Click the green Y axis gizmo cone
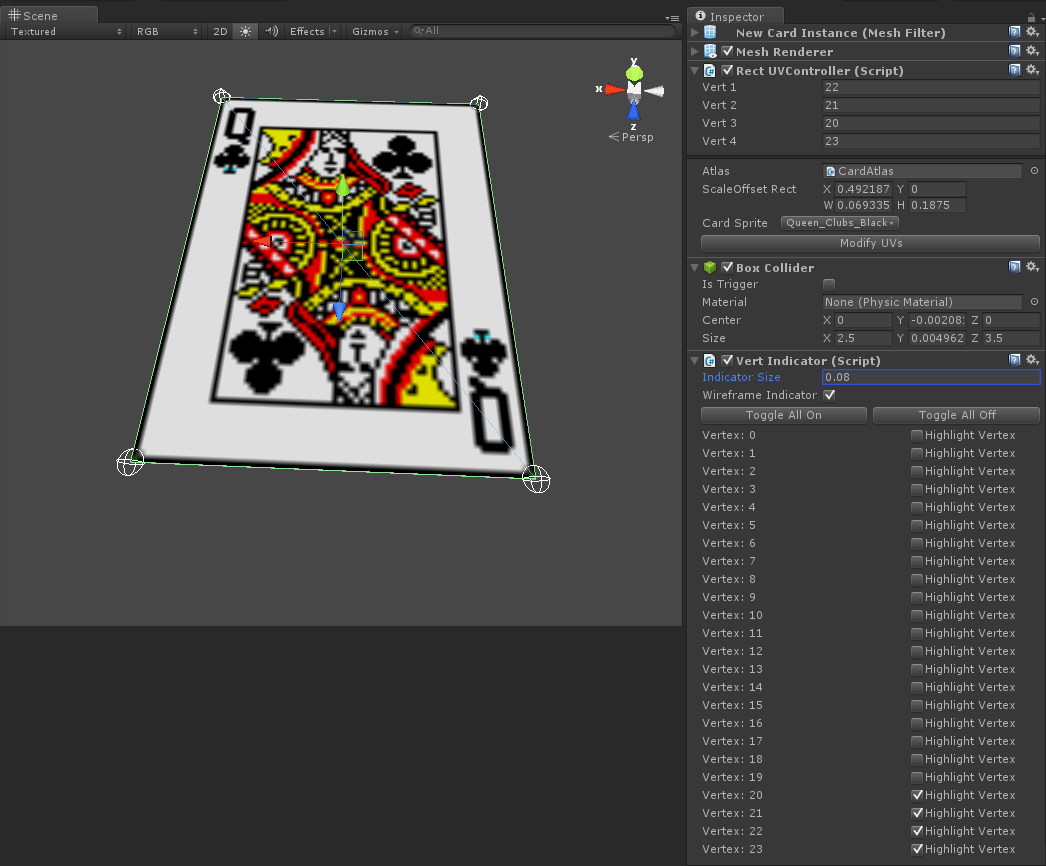The width and height of the screenshot is (1046, 866). [x=634, y=73]
